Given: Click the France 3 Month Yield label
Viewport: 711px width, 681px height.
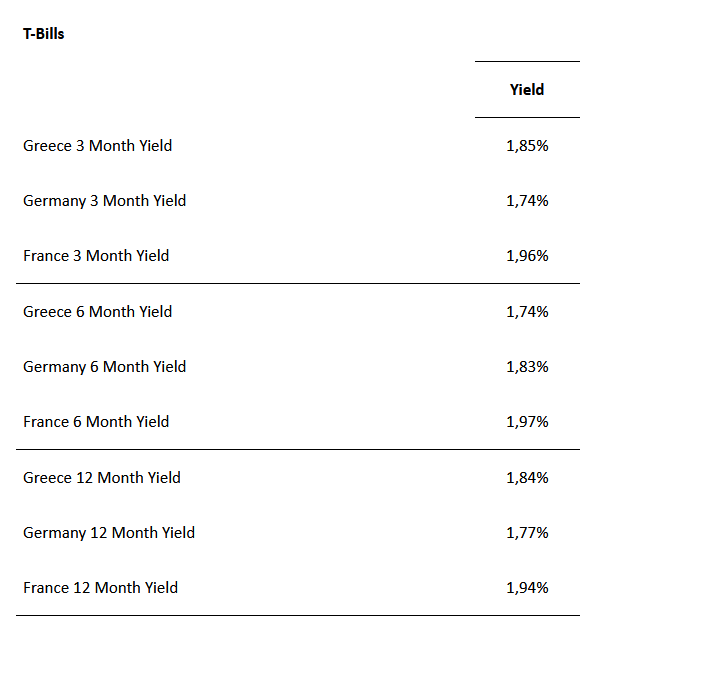Looking at the screenshot, I should tap(96, 256).
